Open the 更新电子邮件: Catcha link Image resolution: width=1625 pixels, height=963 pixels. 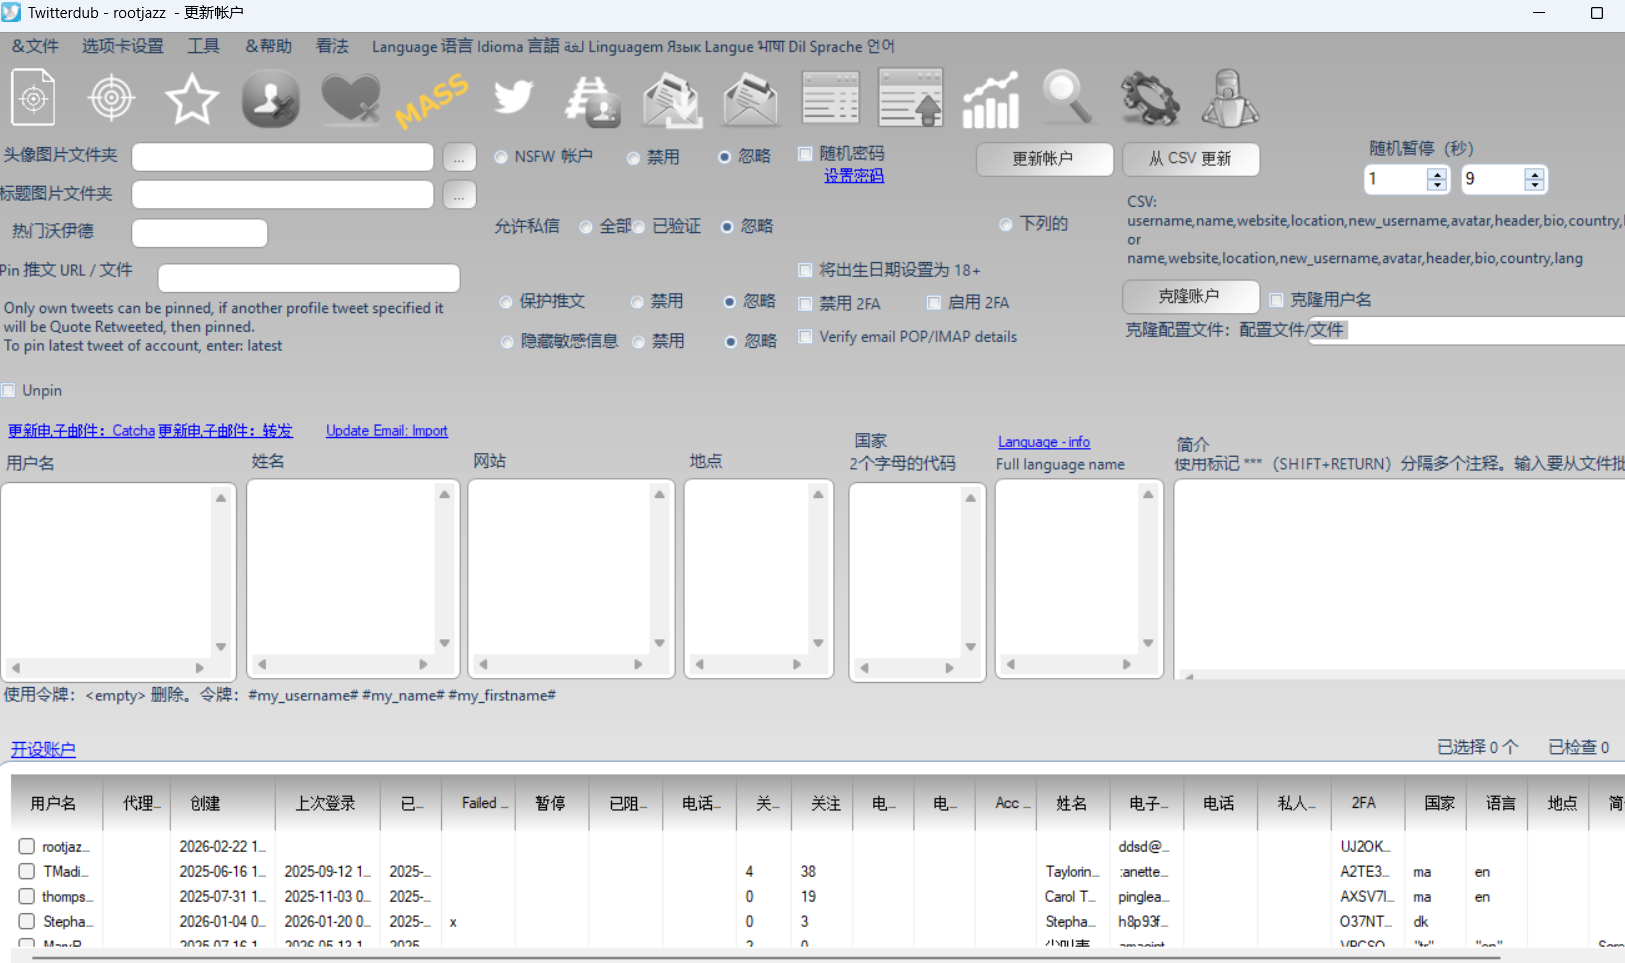pyautogui.click(x=82, y=431)
